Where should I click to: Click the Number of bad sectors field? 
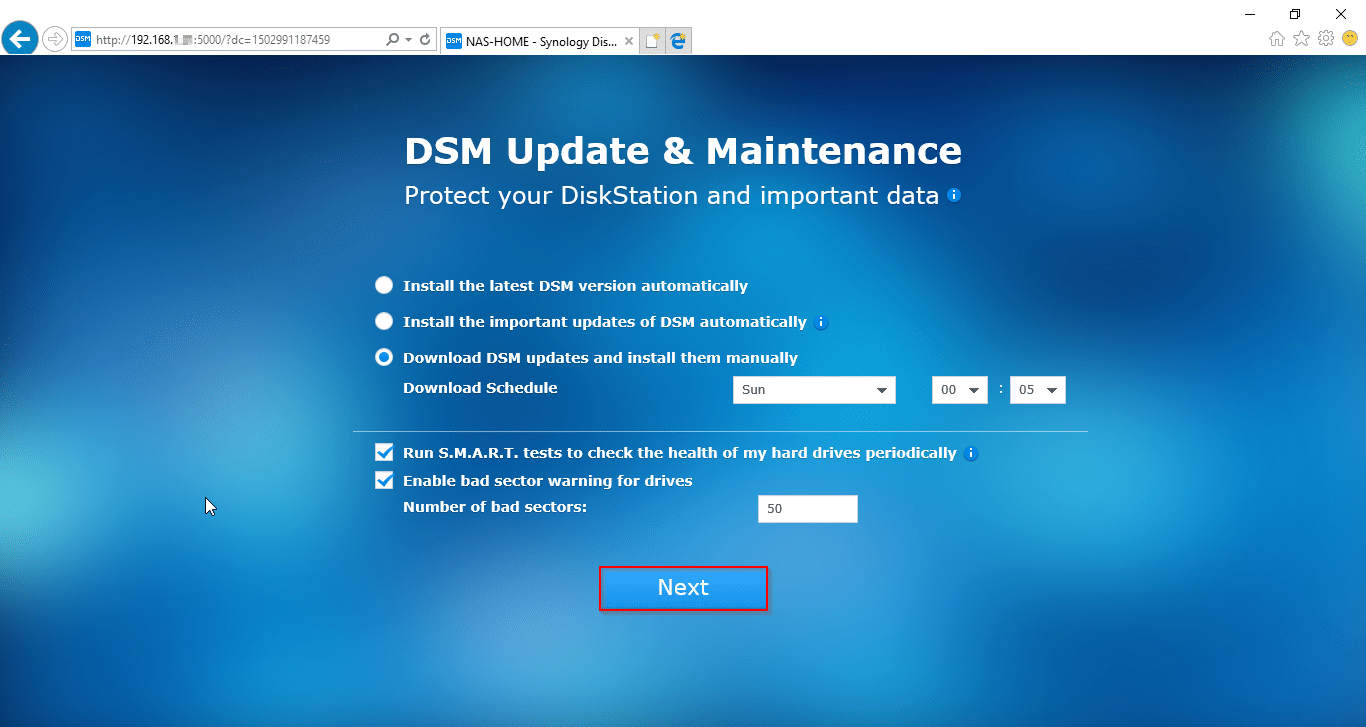(808, 509)
